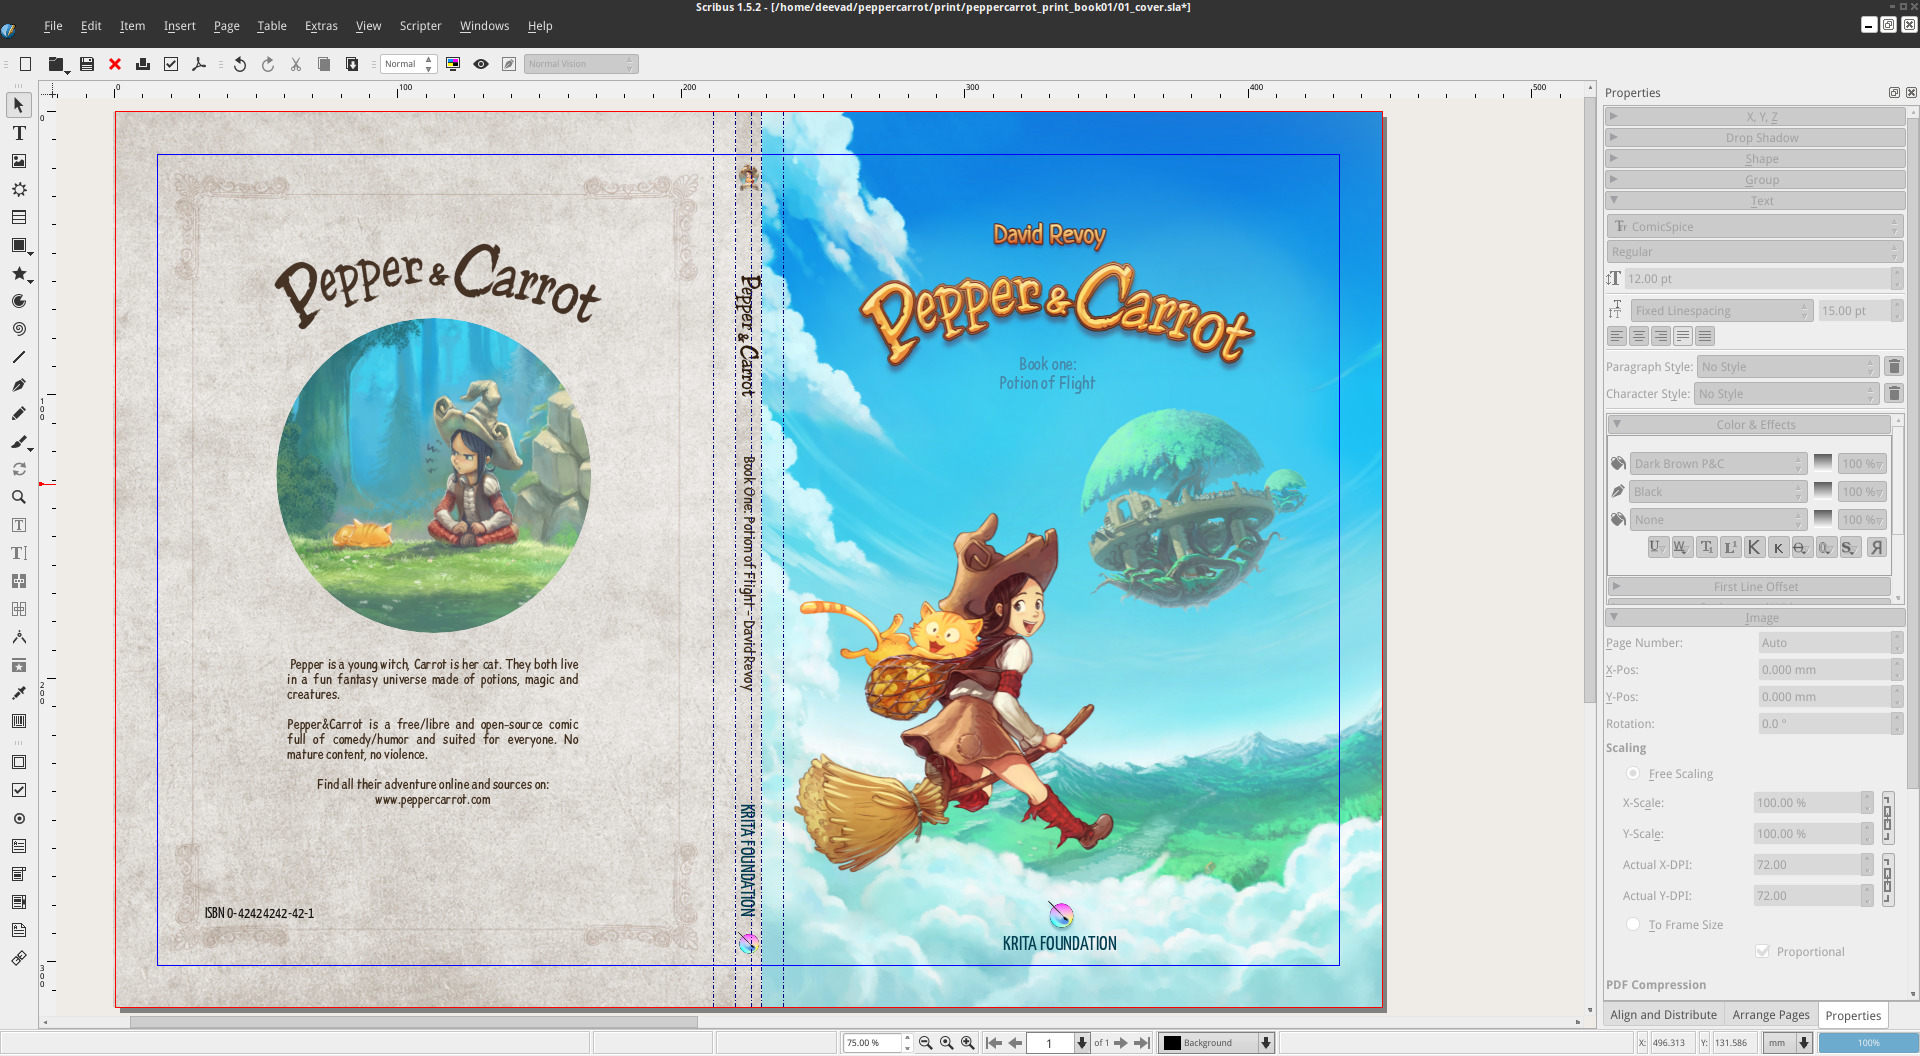The width and height of the screenshot is (1920, 1056).
Task: Select the Spiral drawing tool
Action: pos(19,329)
